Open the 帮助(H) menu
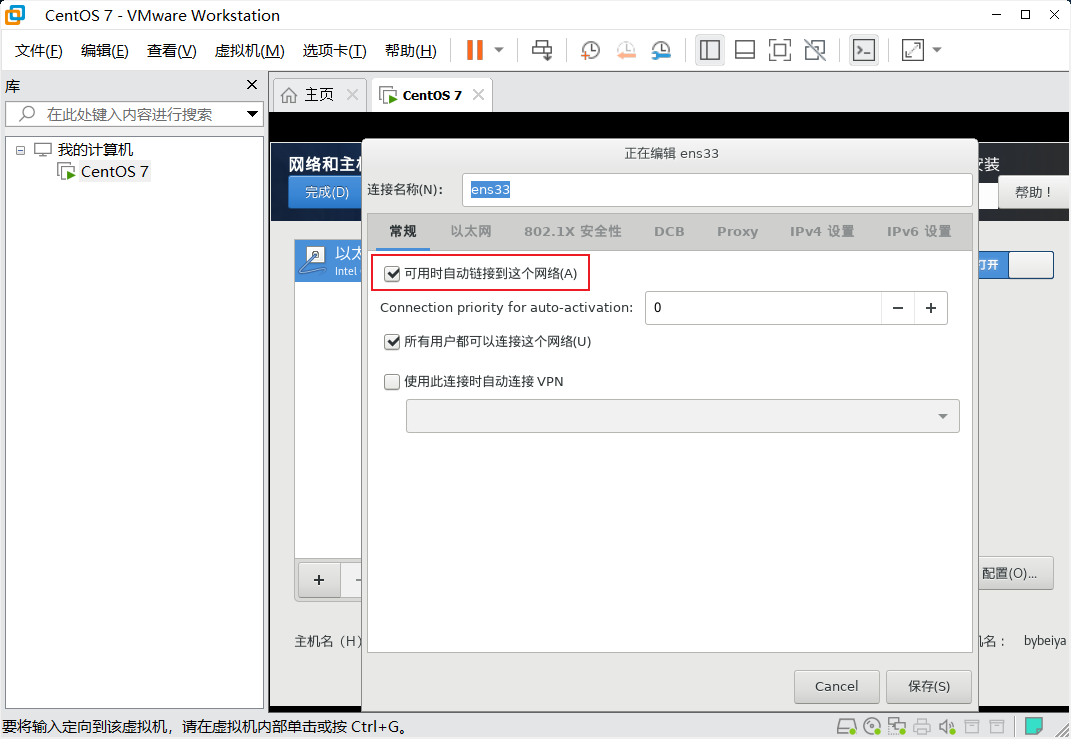1071x739 pixels. coord(411,51)
